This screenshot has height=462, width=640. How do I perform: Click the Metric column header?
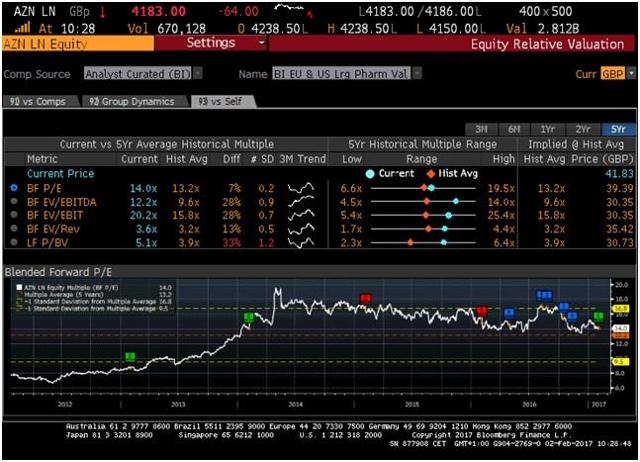(x=42, y=159)
